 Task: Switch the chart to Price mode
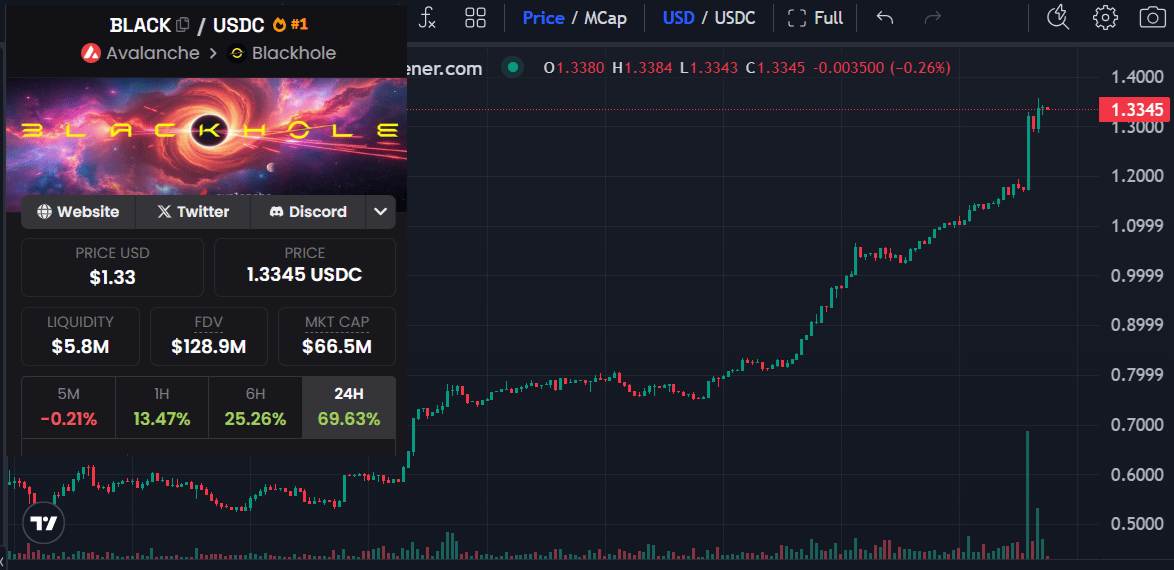click(544, 17)
